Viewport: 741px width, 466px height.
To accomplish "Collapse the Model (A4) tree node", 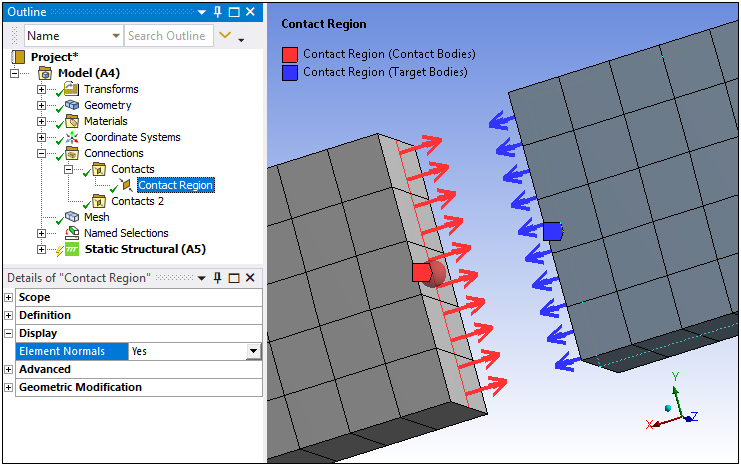I will (14, 73).
